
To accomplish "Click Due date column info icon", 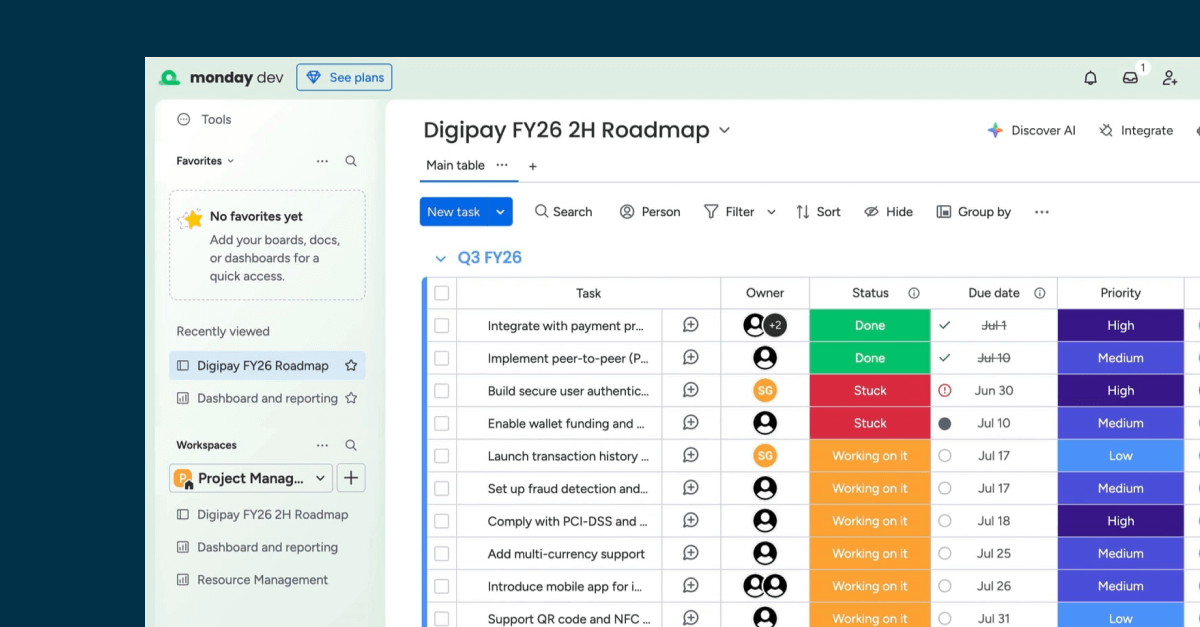I will pyautogui.click(x=1039, y=293).
